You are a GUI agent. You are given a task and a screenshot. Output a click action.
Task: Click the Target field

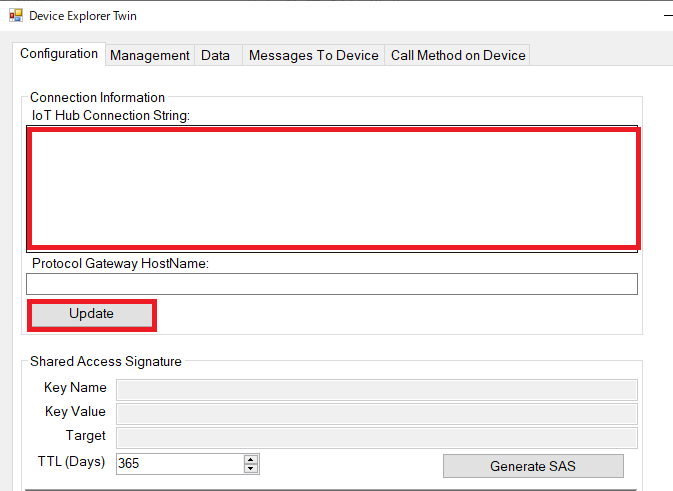[377, 438]
